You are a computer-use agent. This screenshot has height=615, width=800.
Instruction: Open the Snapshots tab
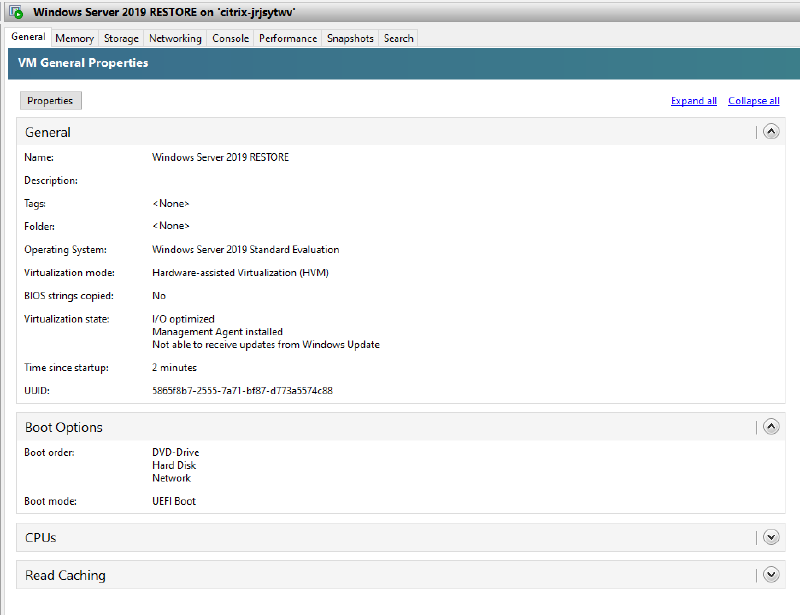(x=350, y=38)
